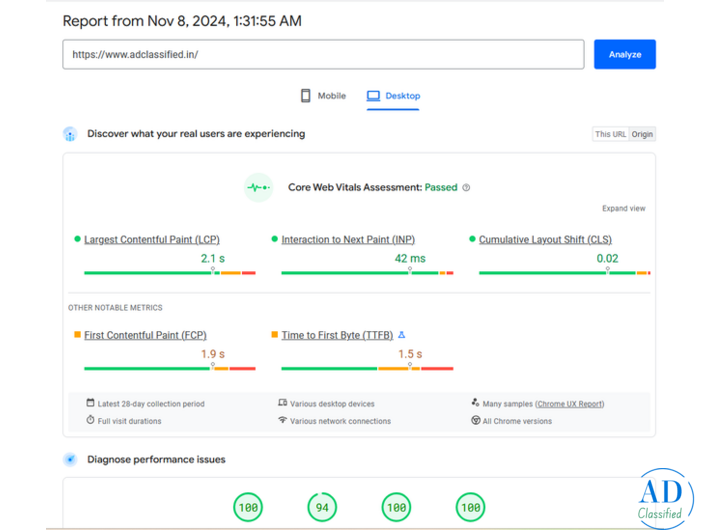Open Largest Contentful Paint (LCP) link

point(152,239)
